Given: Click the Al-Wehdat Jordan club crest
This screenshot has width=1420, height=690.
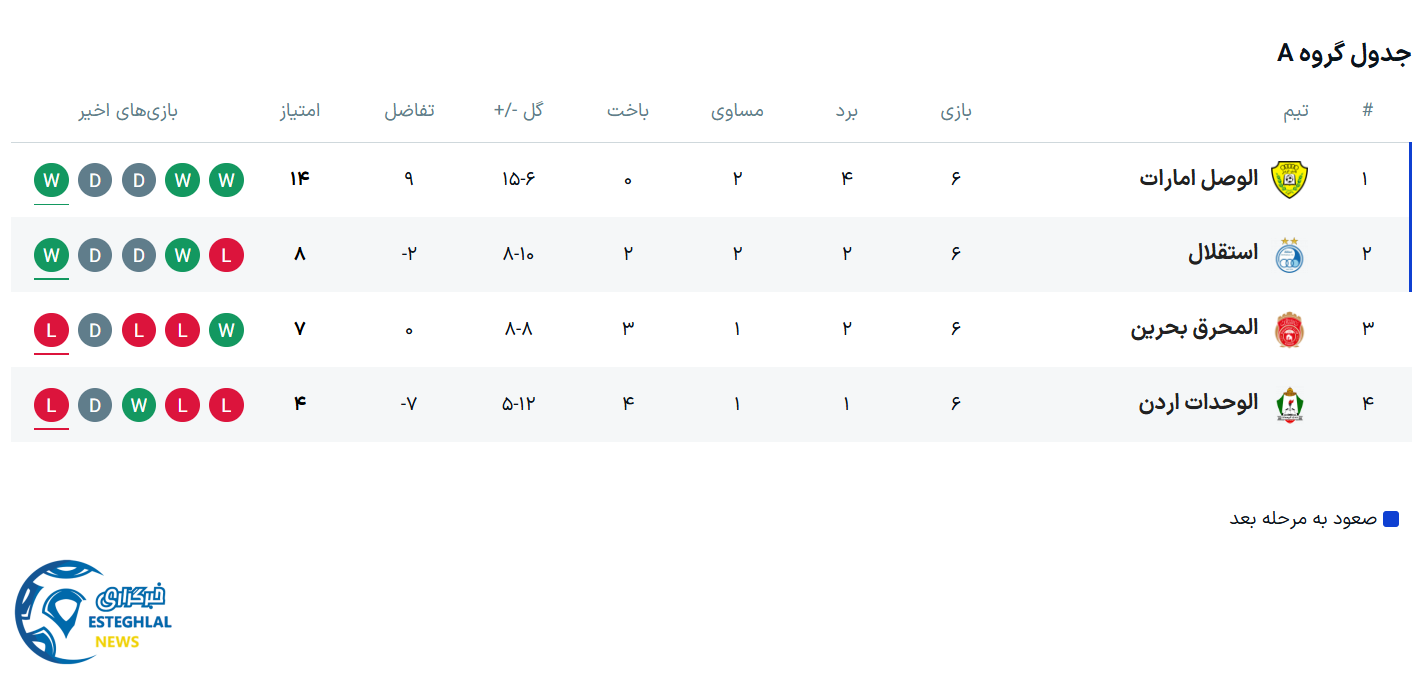Looking at the screenshot, I should pos(1289,405).
